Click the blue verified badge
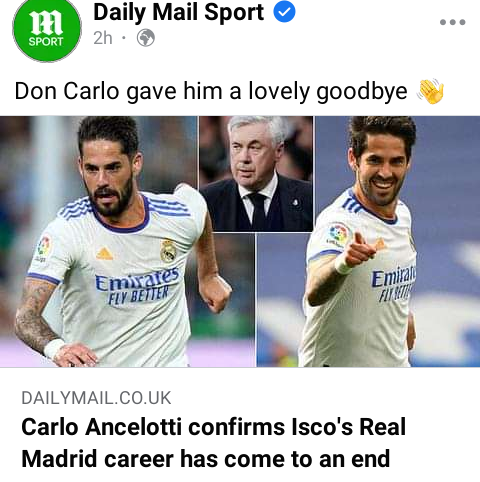Image resolution: width=480 pixels, height=482 pixels. pos(284,12)
